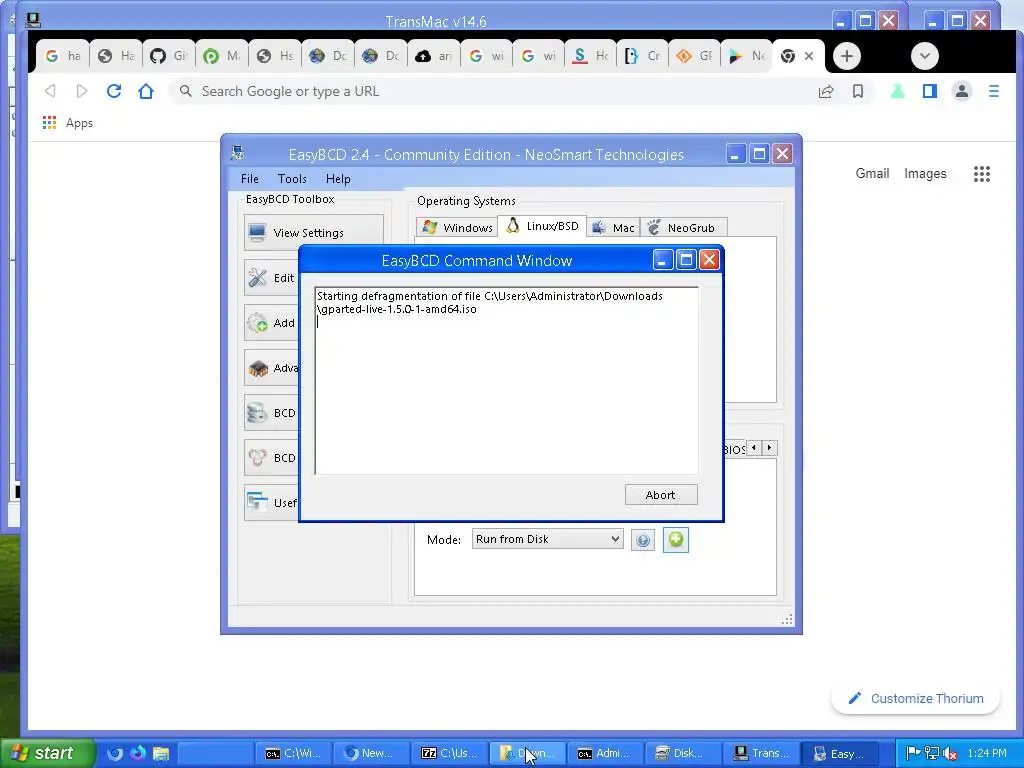
Task: Open EasyBCD Help menu
Action: pyautogui.click(x=338, y=179)
